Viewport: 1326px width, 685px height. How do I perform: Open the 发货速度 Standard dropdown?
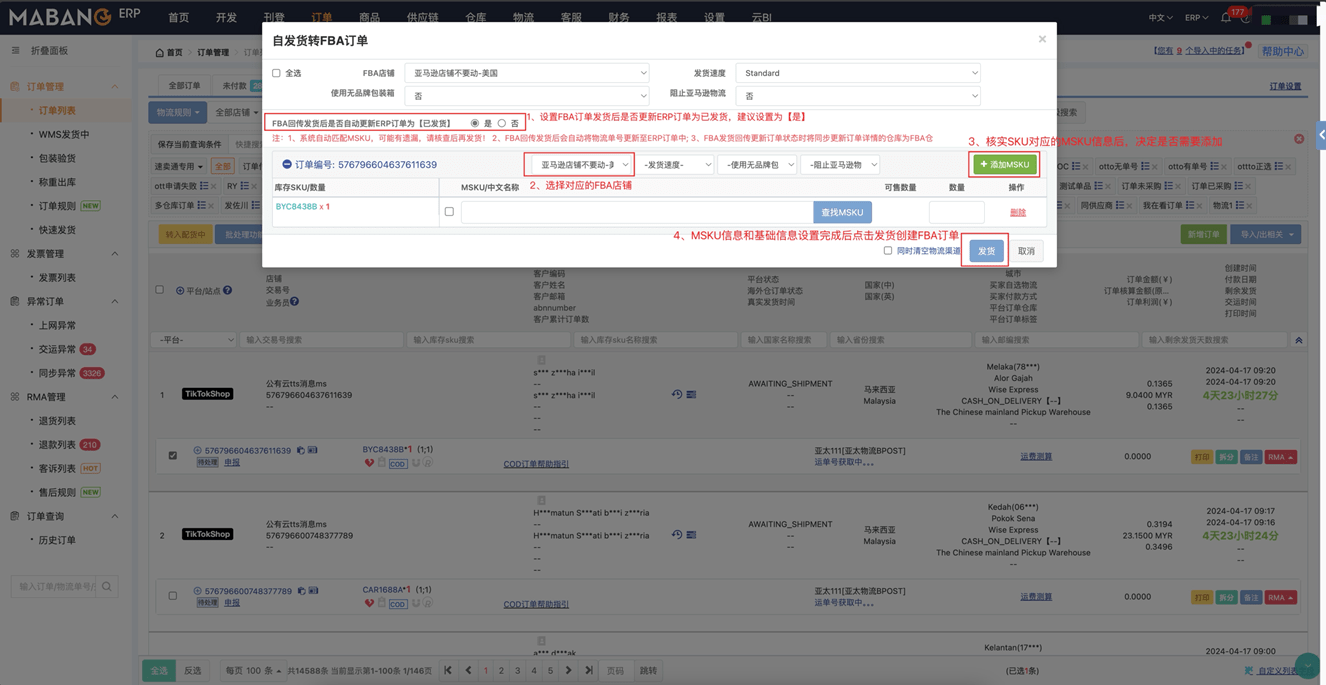click(857, 73)
